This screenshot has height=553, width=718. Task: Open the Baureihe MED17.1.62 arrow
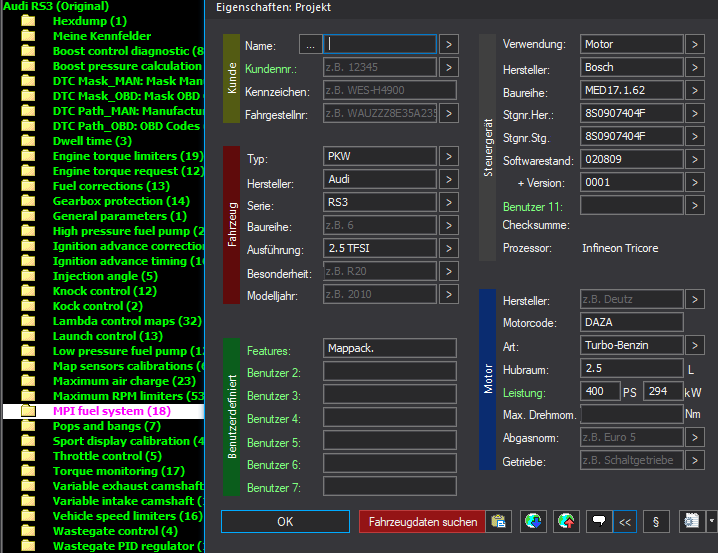point(695,90)
